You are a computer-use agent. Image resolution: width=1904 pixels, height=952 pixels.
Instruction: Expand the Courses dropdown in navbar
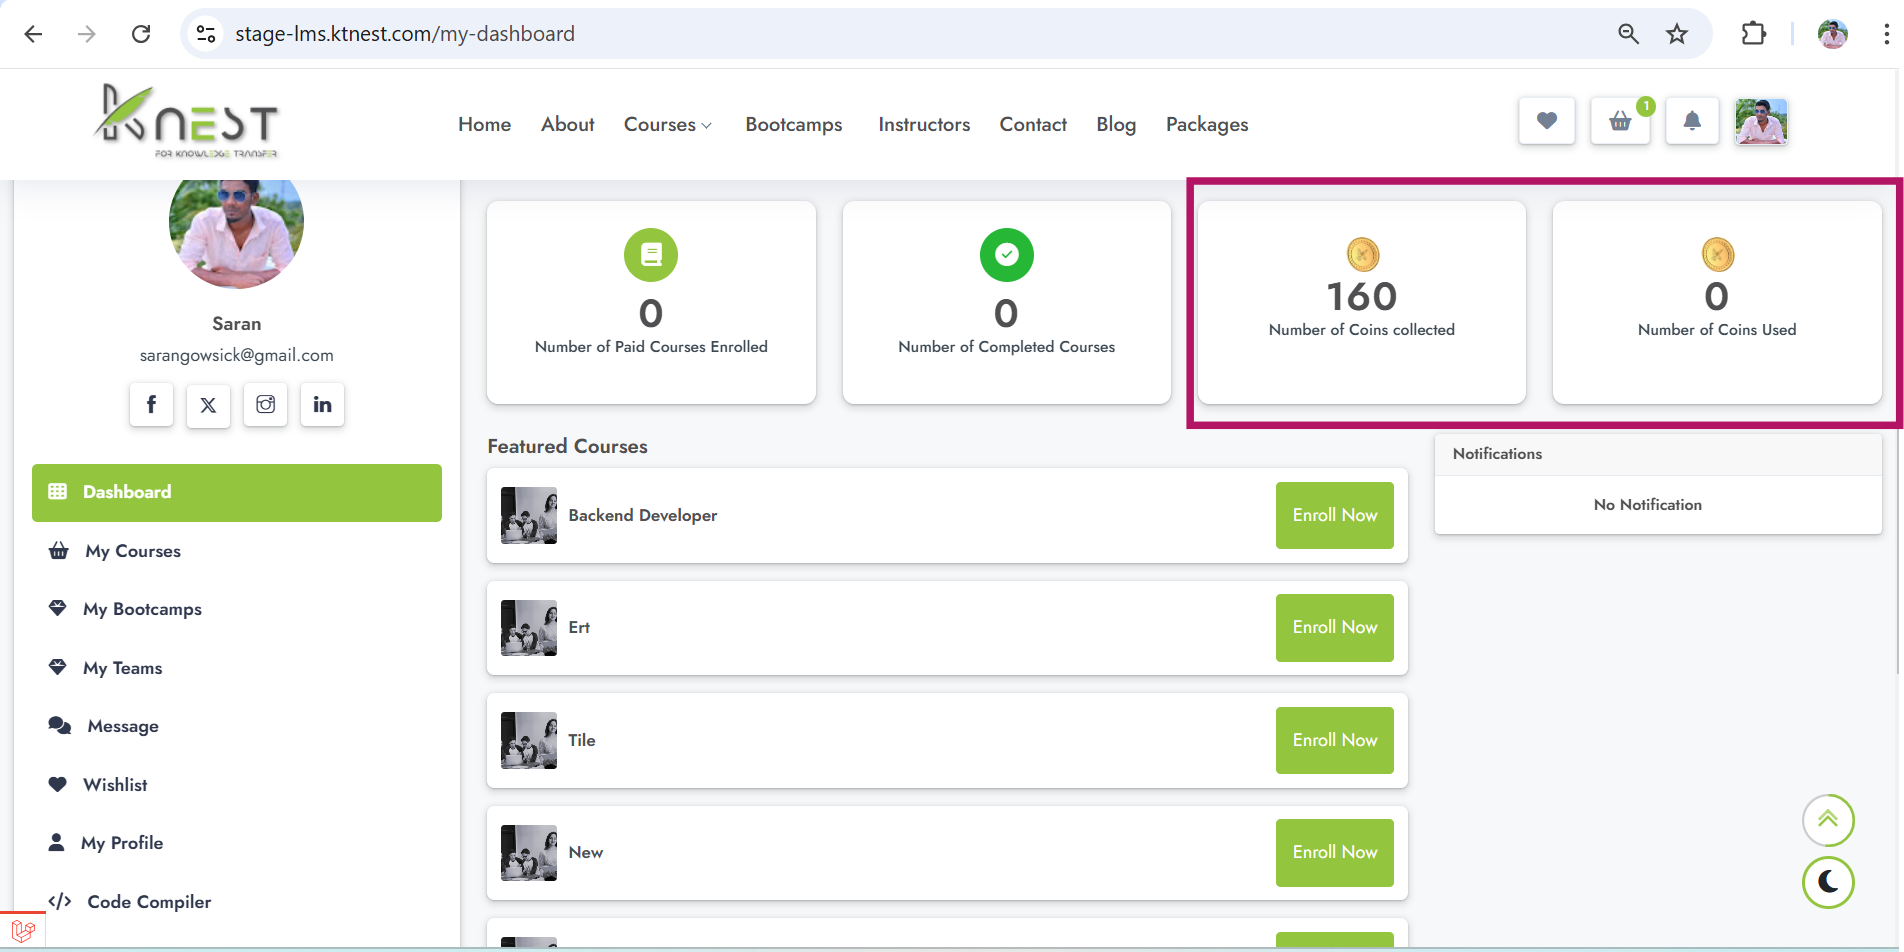[667, 124]
